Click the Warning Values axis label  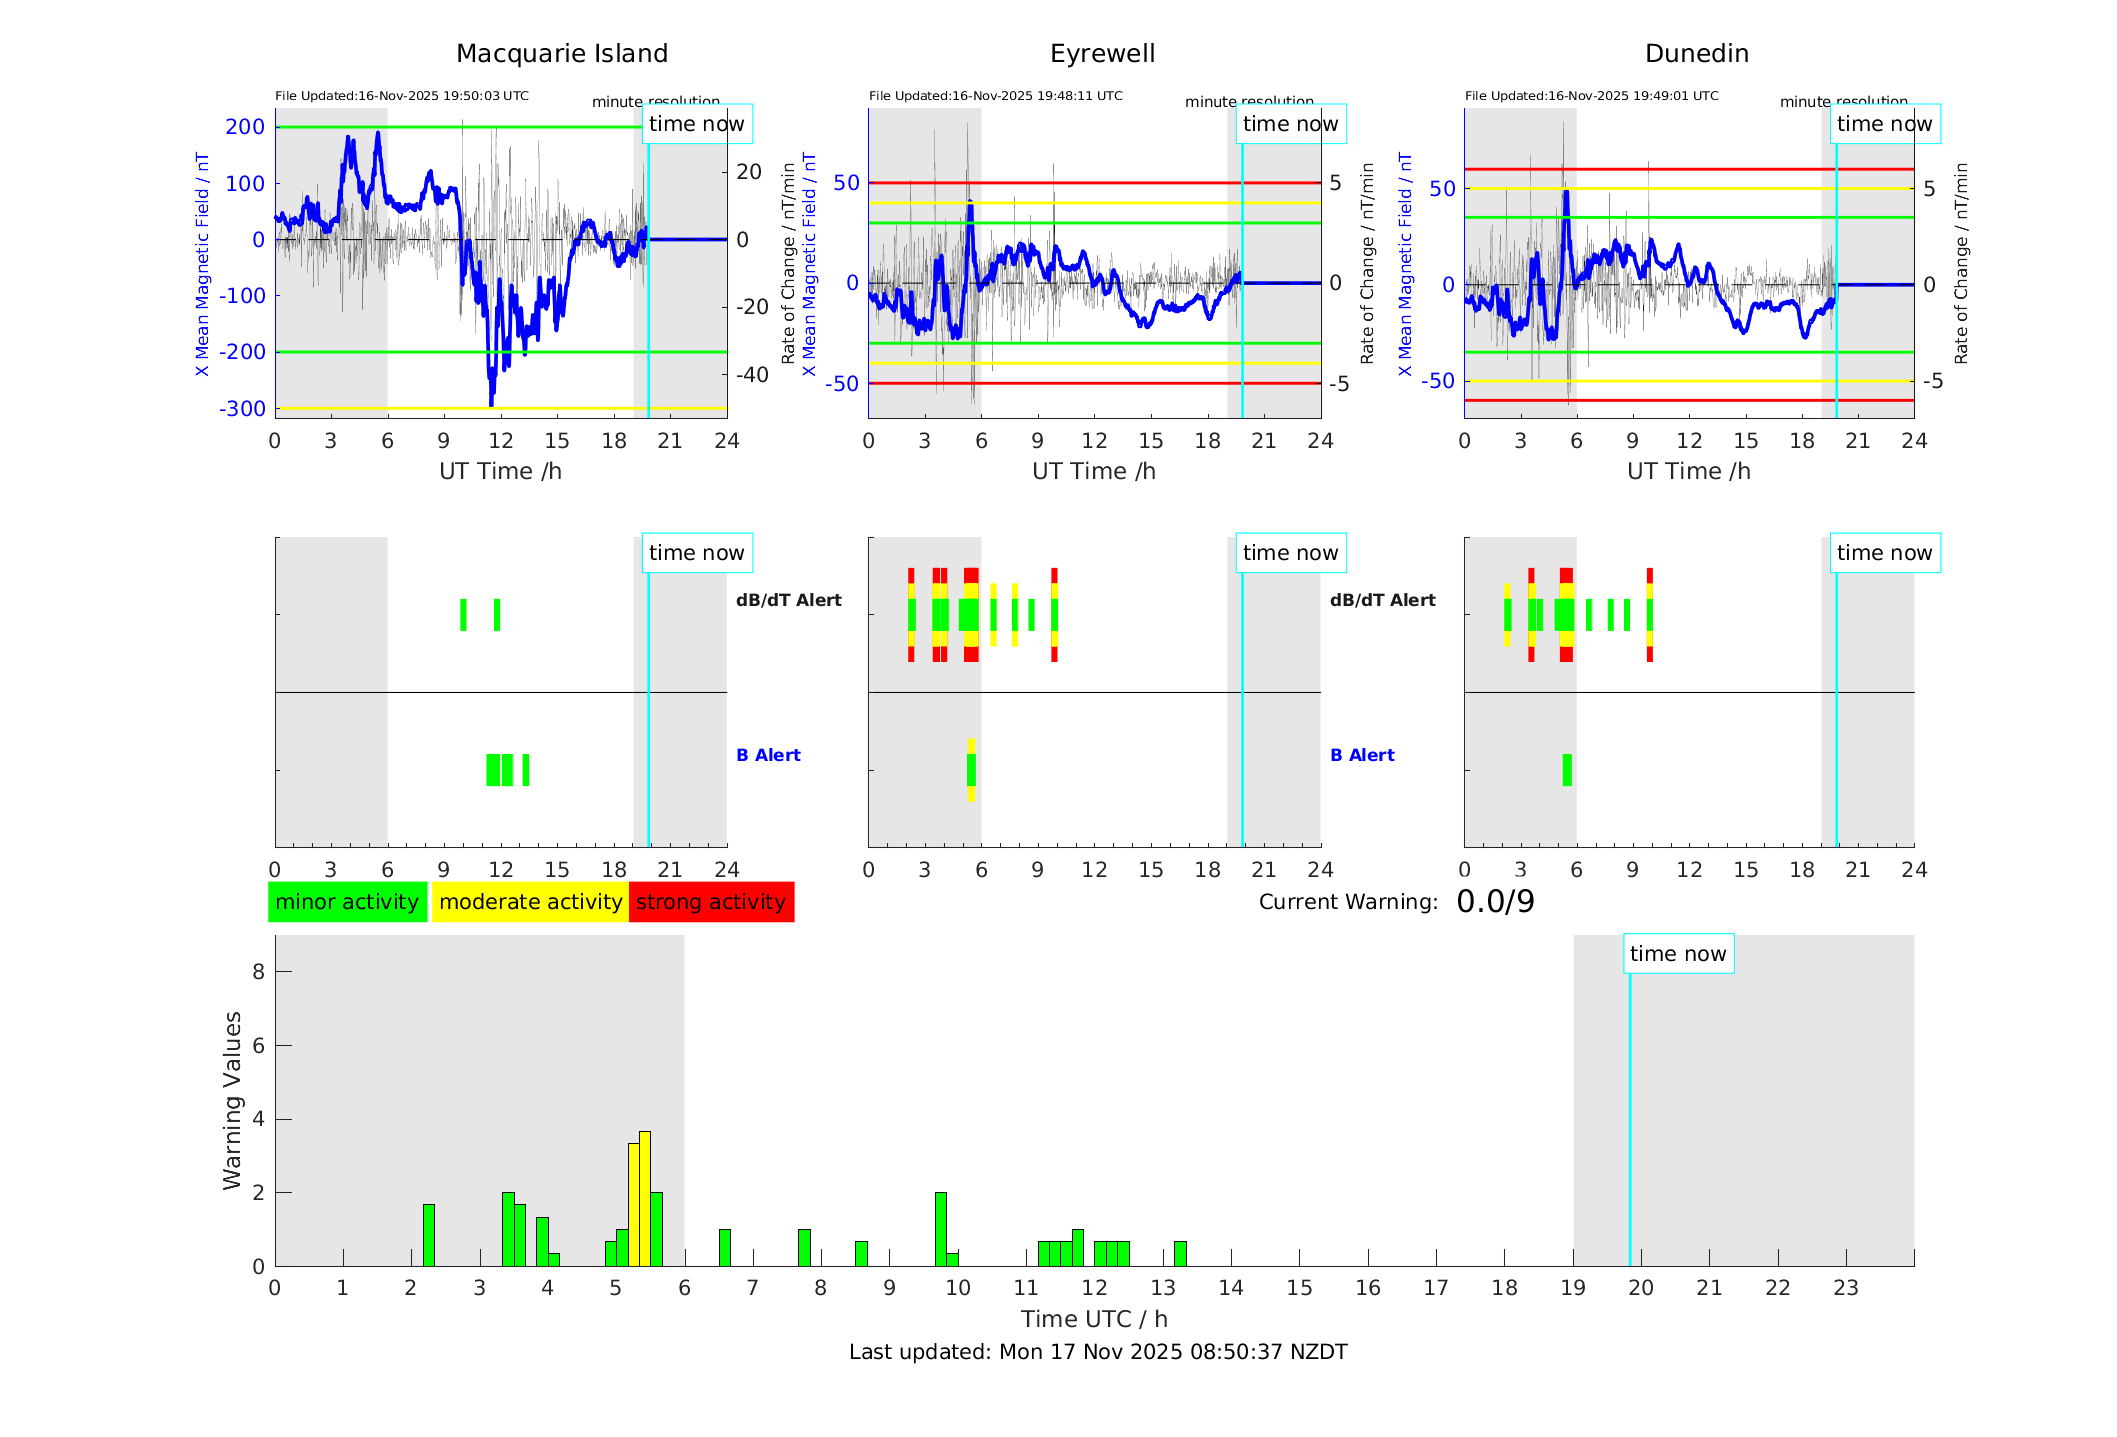pos(233,1100)
